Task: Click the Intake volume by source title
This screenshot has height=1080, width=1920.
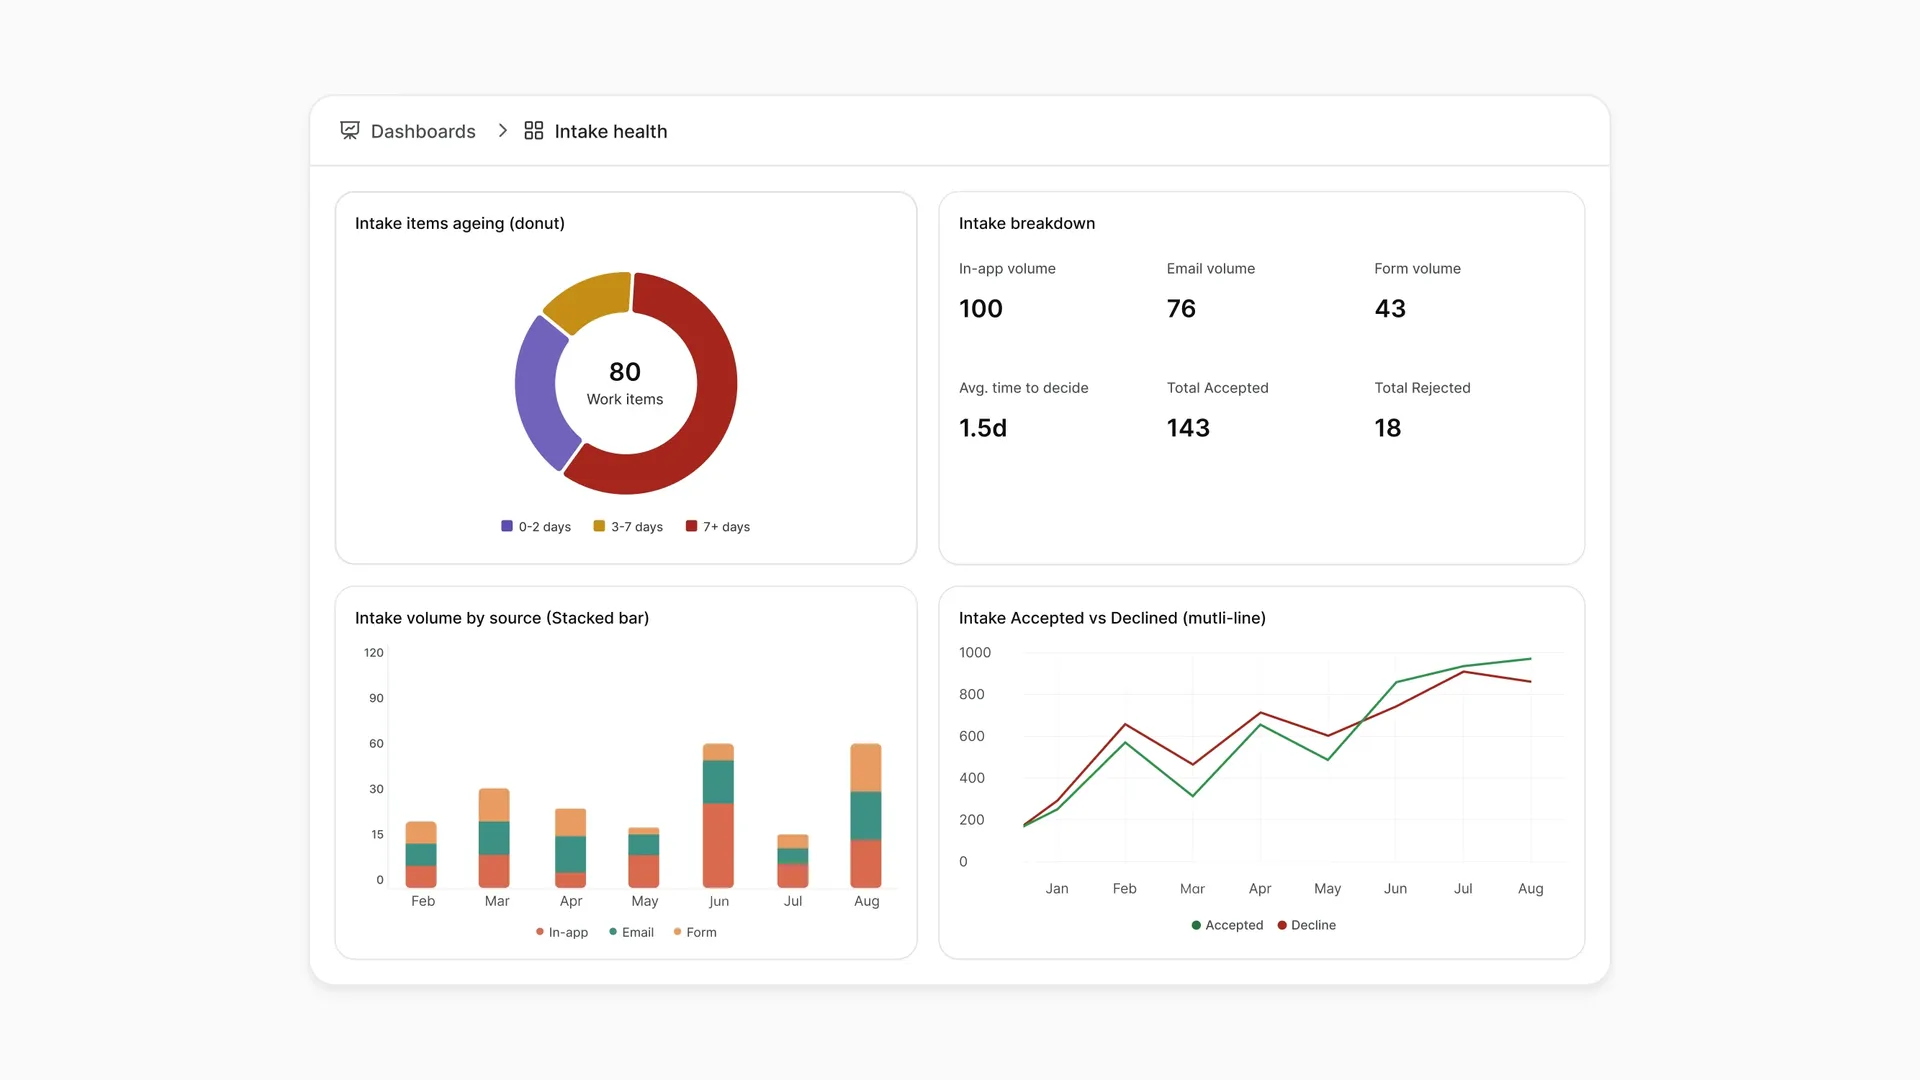Action: pyautogui.click(x=502, y=618)
